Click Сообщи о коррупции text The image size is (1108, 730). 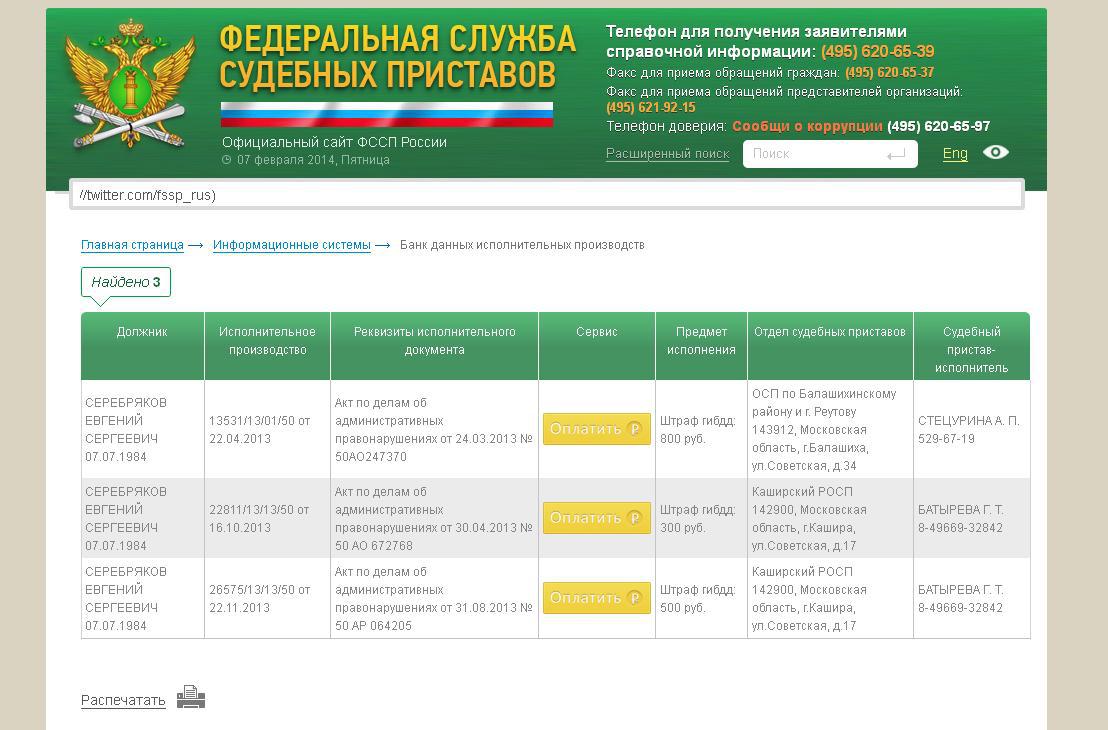pyautogui.click(x=807, y=126)
